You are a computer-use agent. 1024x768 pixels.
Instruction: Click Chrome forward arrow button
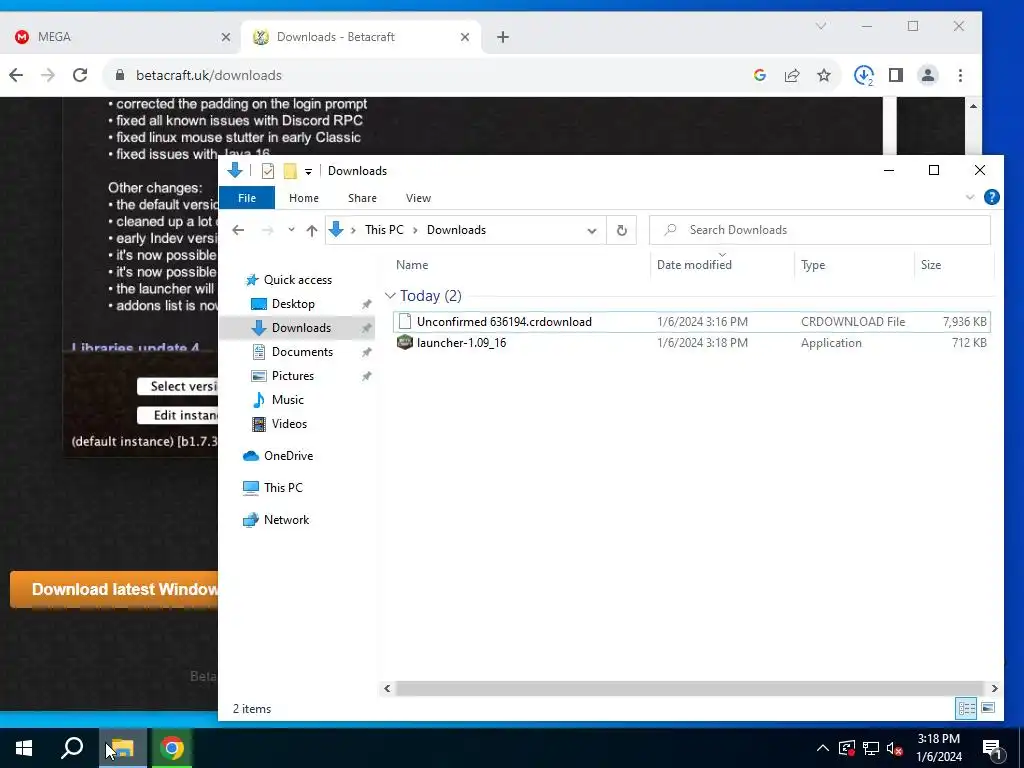[x=48, y=75]
